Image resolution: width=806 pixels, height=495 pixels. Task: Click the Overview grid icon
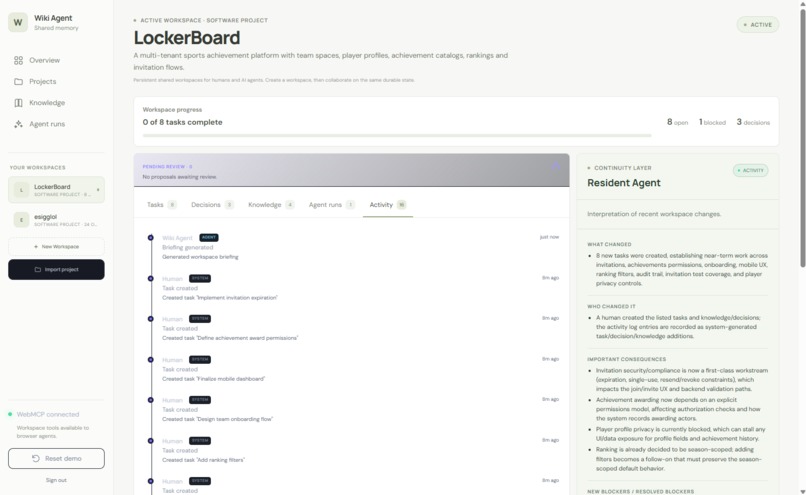click(x=19, y=60)
